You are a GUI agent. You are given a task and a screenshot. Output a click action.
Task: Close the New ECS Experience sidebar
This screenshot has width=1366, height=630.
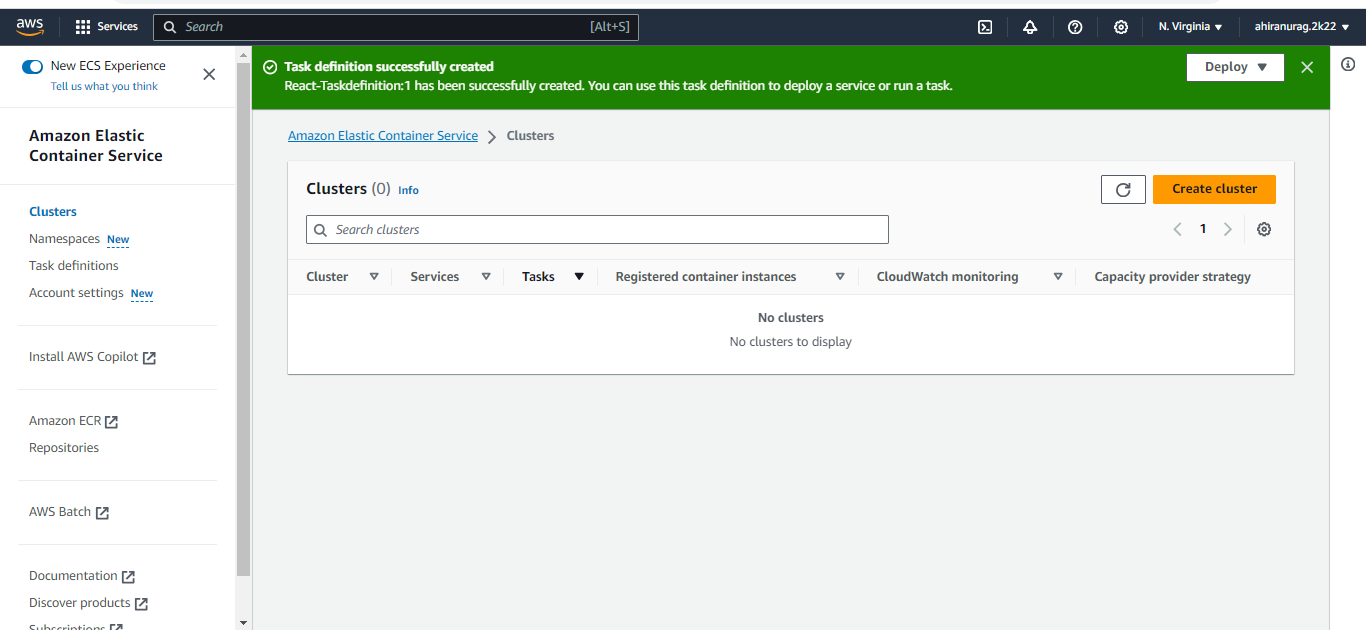pyautogui.click(x=209, y=74)
